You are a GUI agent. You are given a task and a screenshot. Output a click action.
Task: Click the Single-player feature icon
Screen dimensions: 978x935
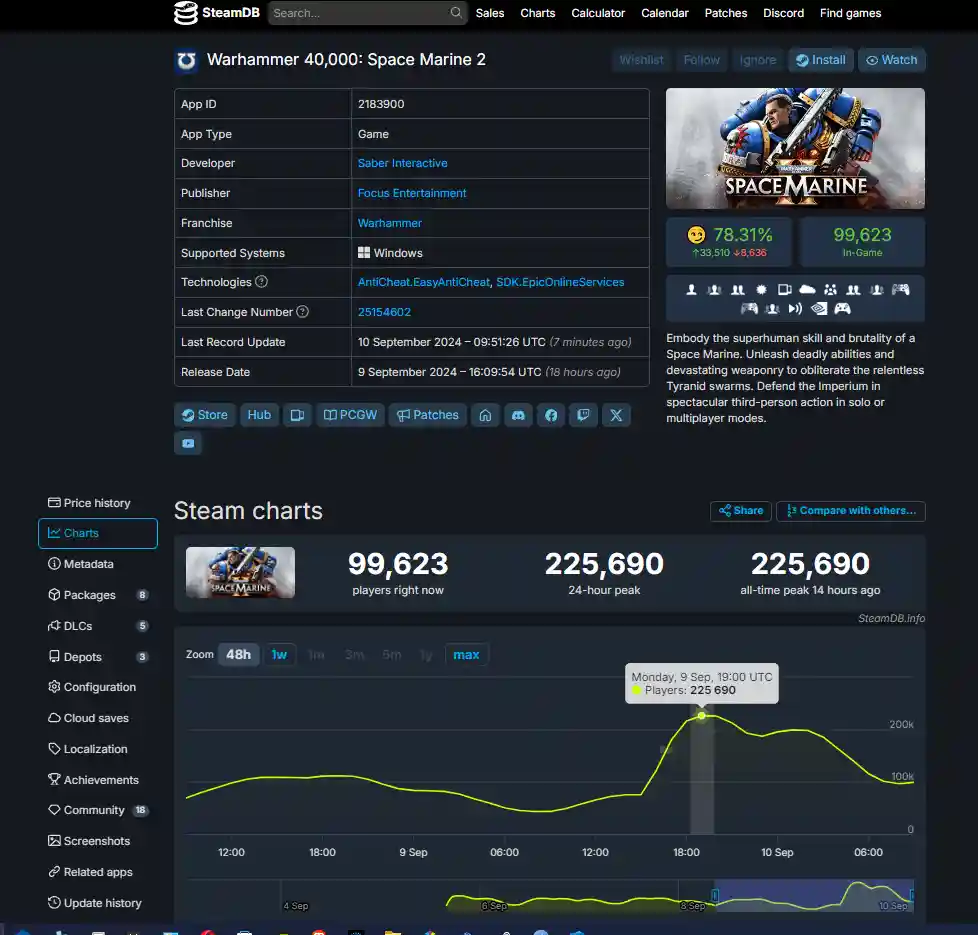click(x=691, y=289)
